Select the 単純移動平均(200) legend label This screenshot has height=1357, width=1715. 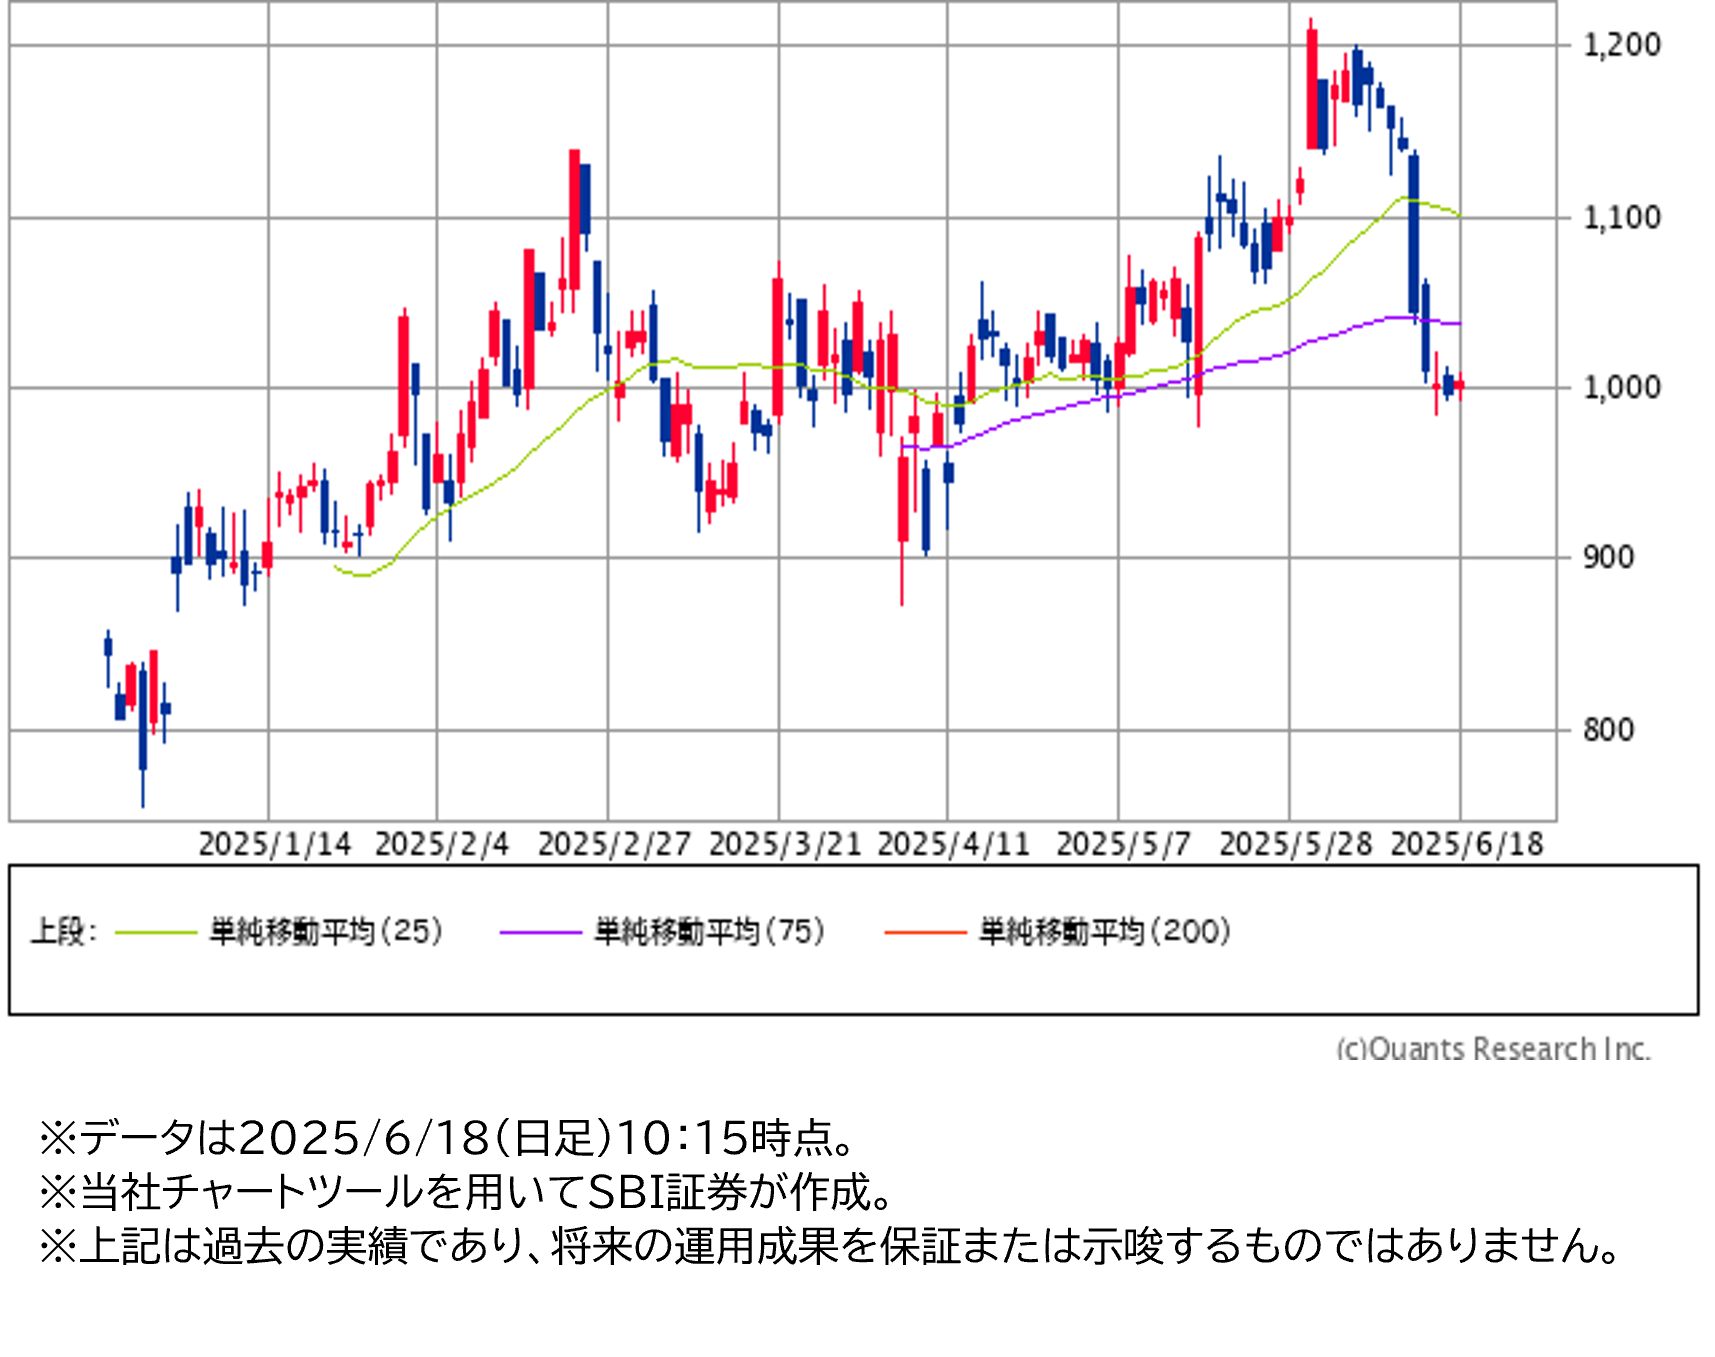point(1104,932)
